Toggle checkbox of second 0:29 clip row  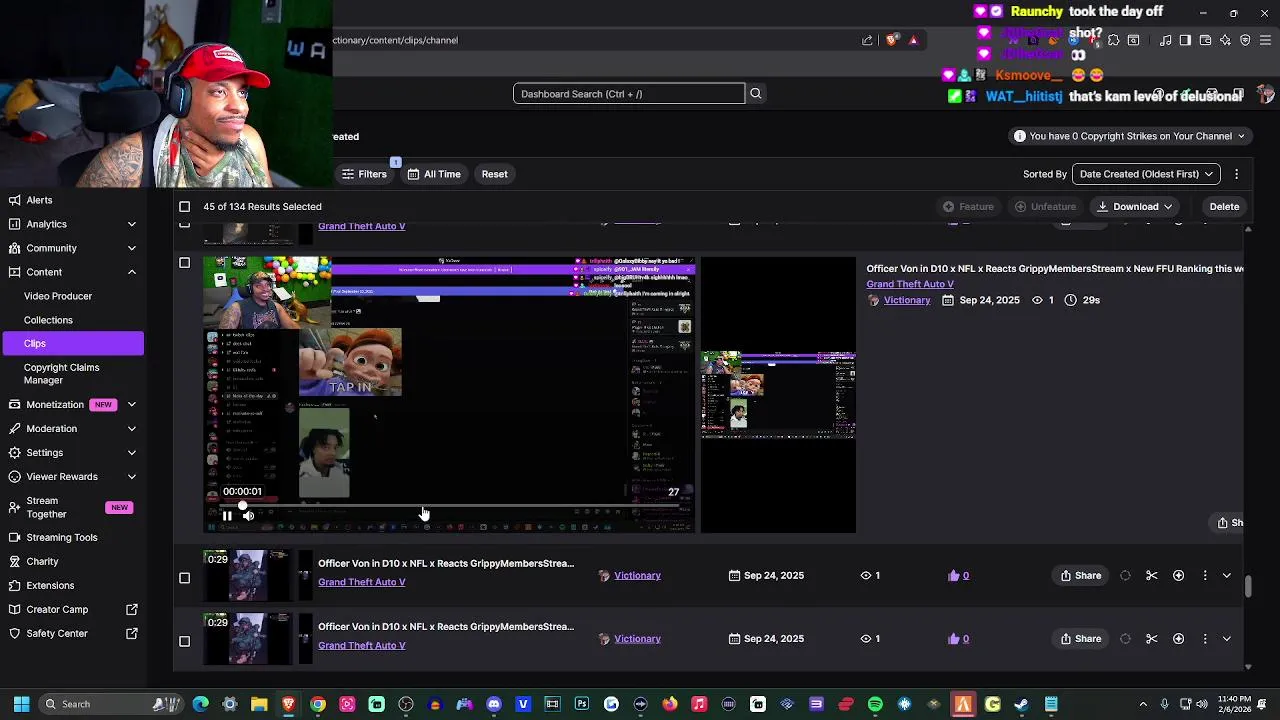click(x=184, y=641)
